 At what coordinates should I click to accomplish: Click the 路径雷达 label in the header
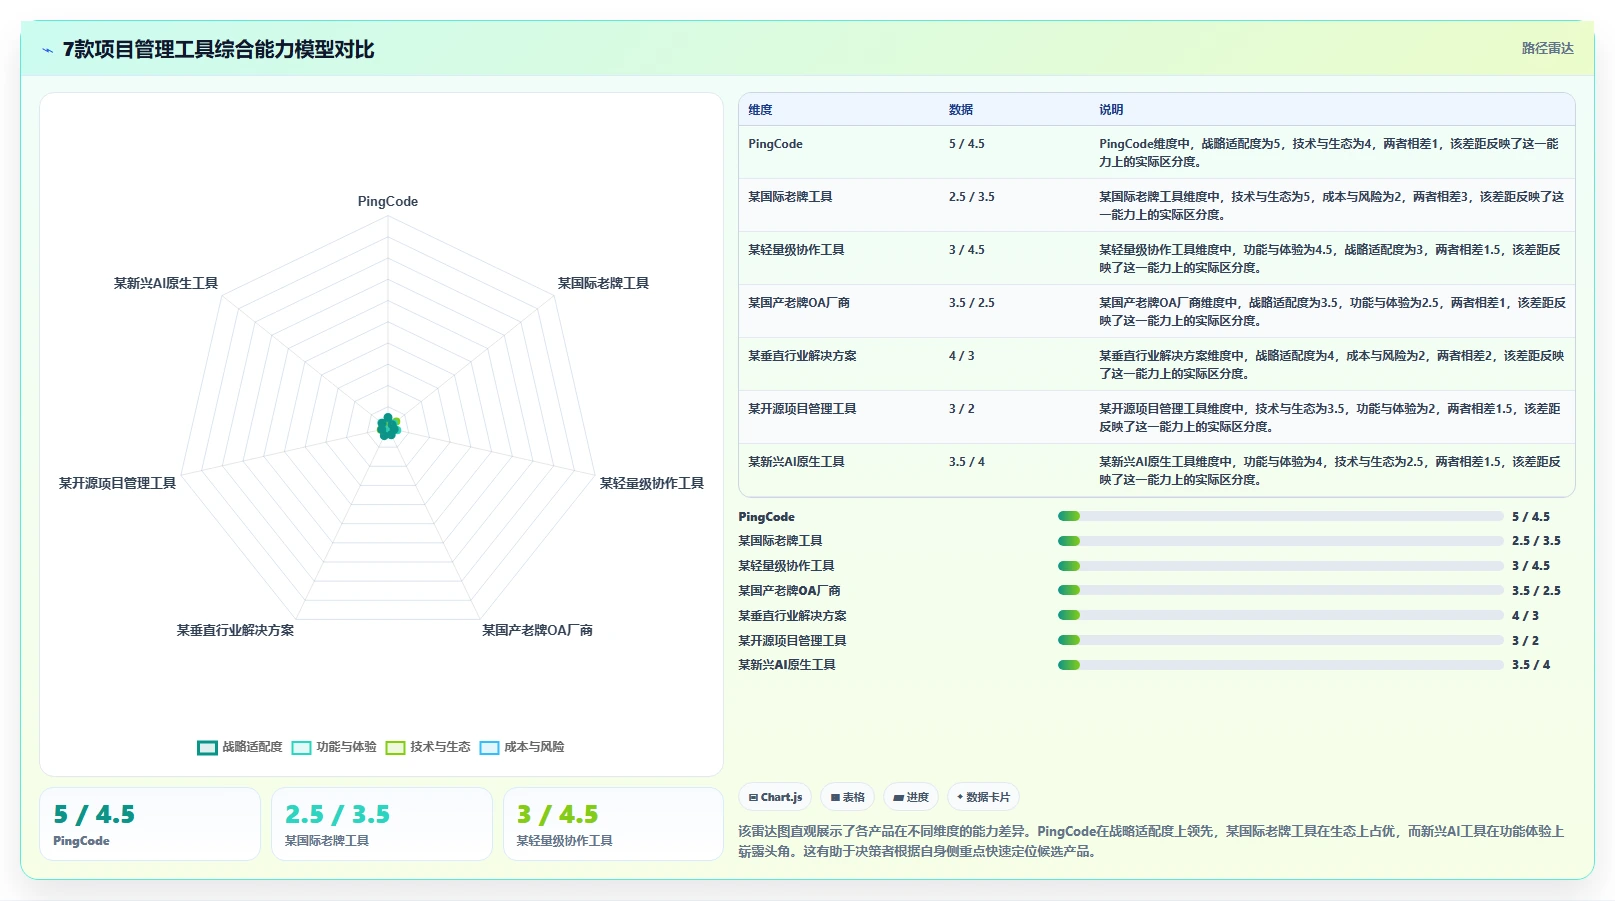(1547, 48)
